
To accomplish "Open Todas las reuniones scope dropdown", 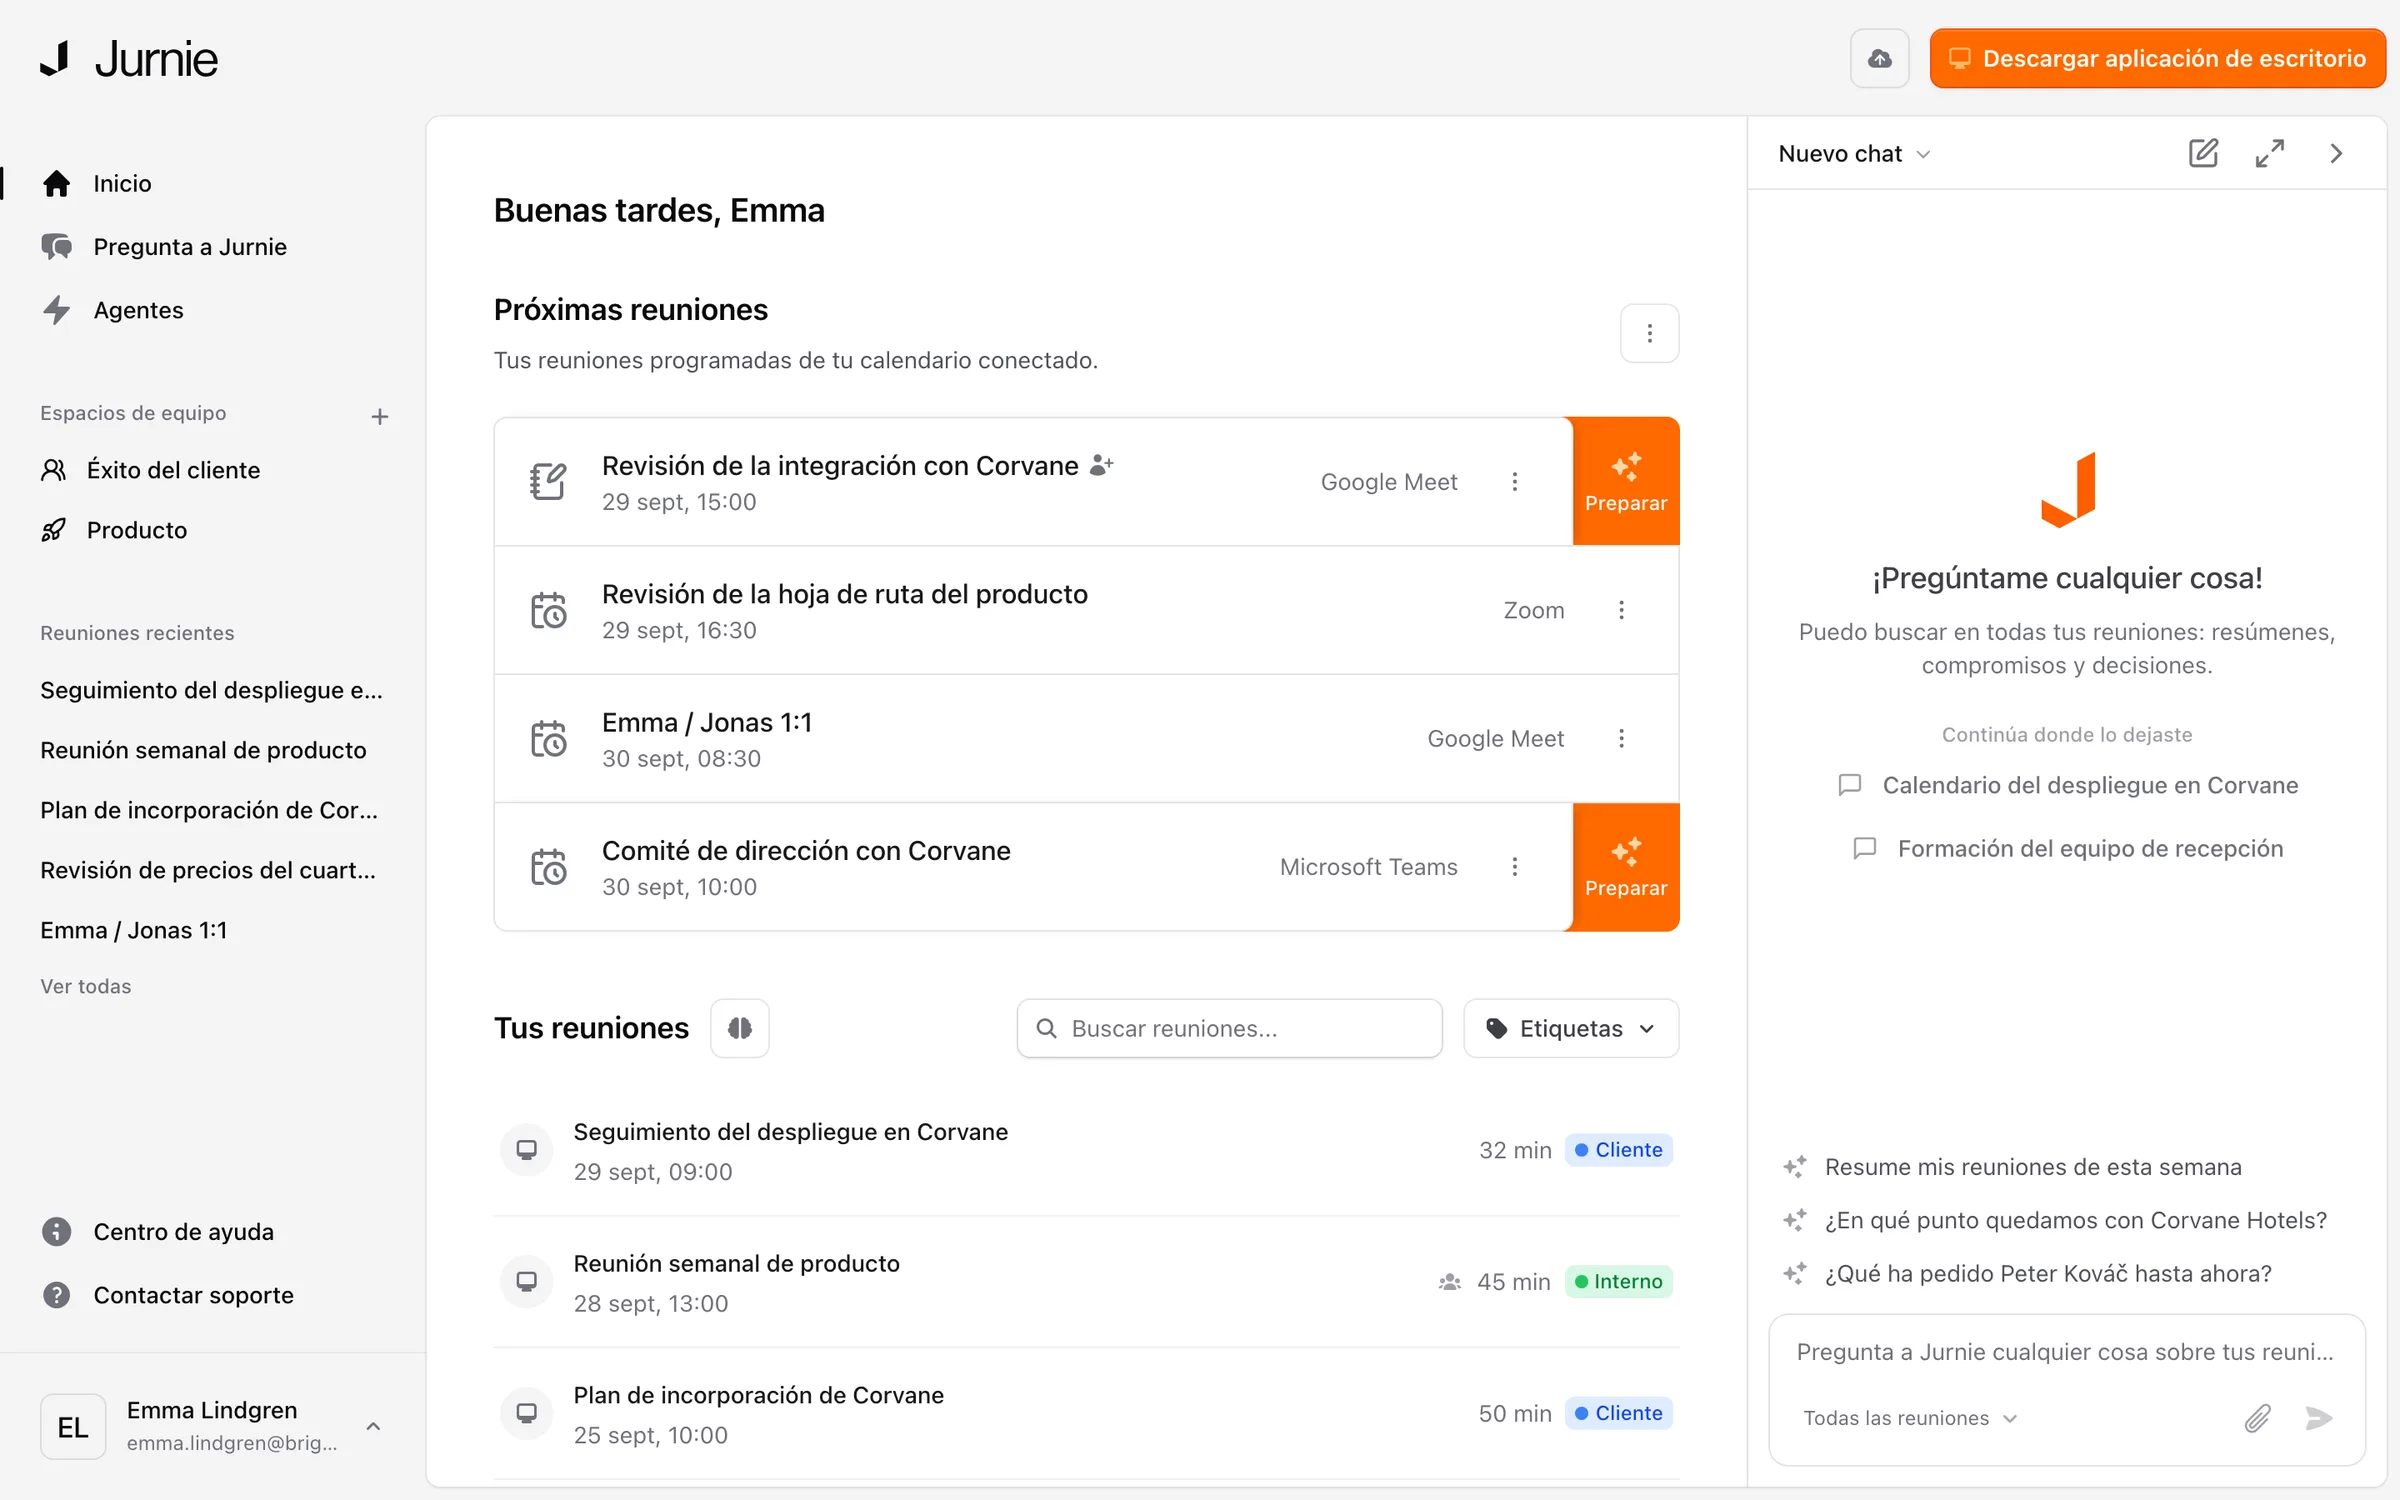I will coord(1910,1418).
